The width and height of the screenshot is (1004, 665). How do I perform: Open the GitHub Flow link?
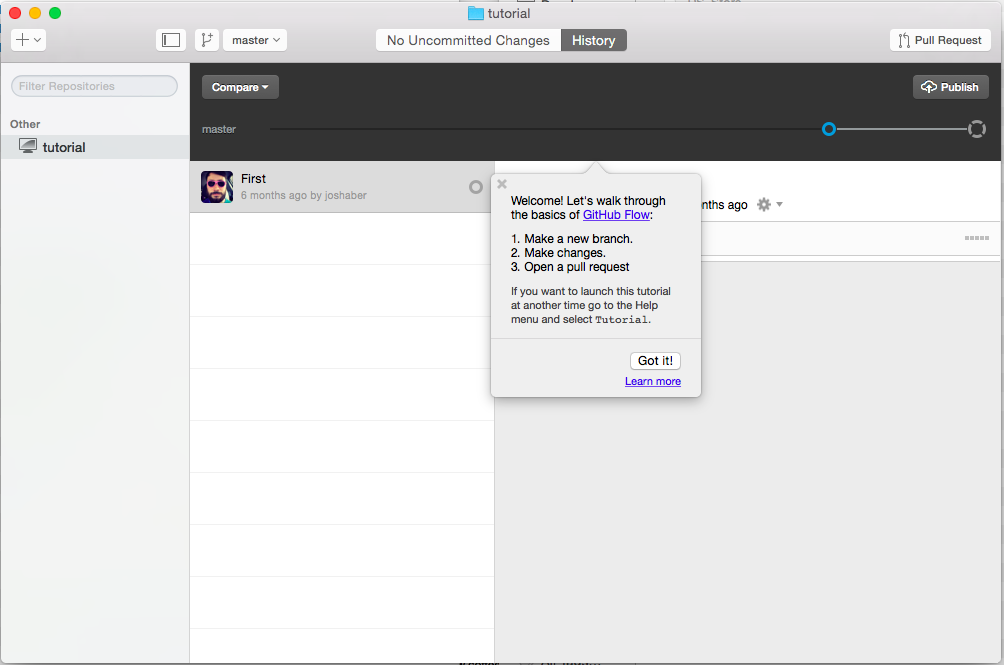pos(616,215)
